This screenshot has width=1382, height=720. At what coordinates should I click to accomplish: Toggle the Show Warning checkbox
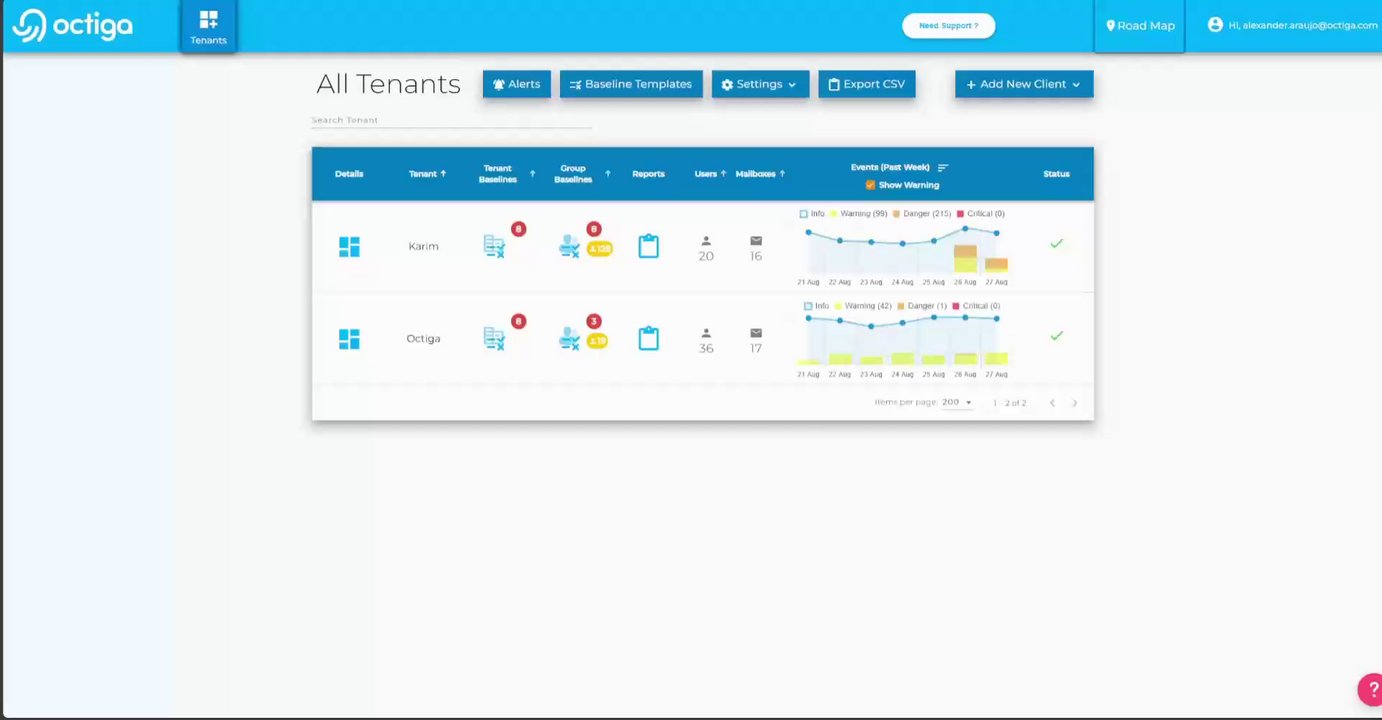pyautogui.click(x=870, y=185)
